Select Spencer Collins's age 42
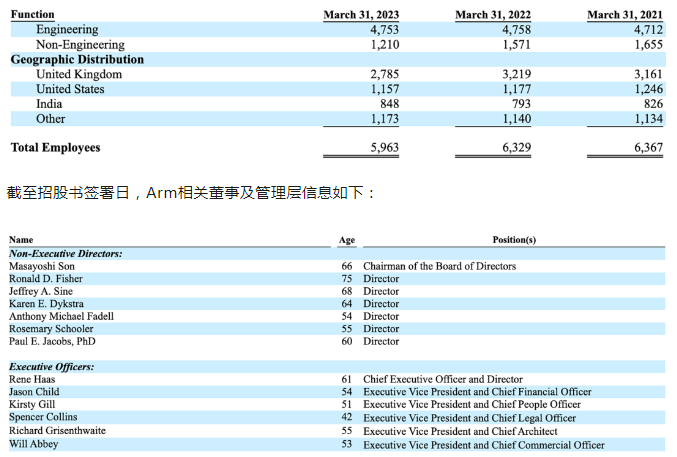This screenshot has width=677, height=457. 347,417
